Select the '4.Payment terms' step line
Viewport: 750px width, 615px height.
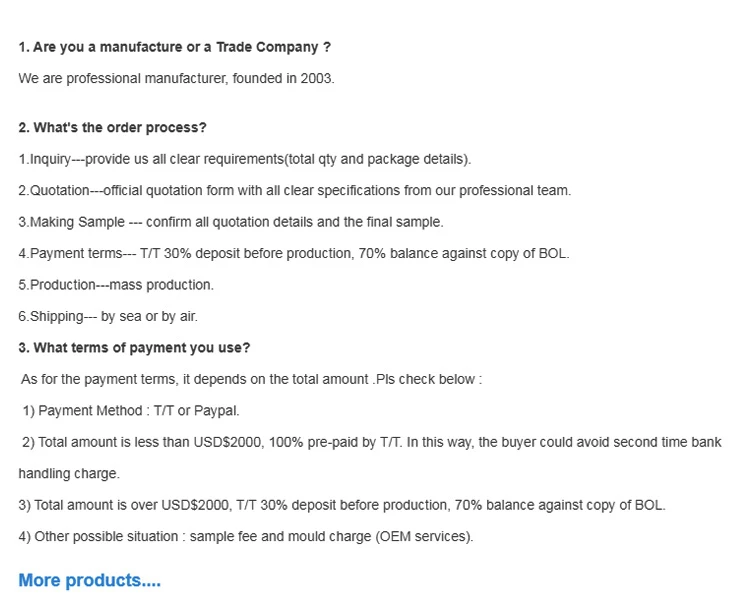pyautogui.click(x=293, y=253)
